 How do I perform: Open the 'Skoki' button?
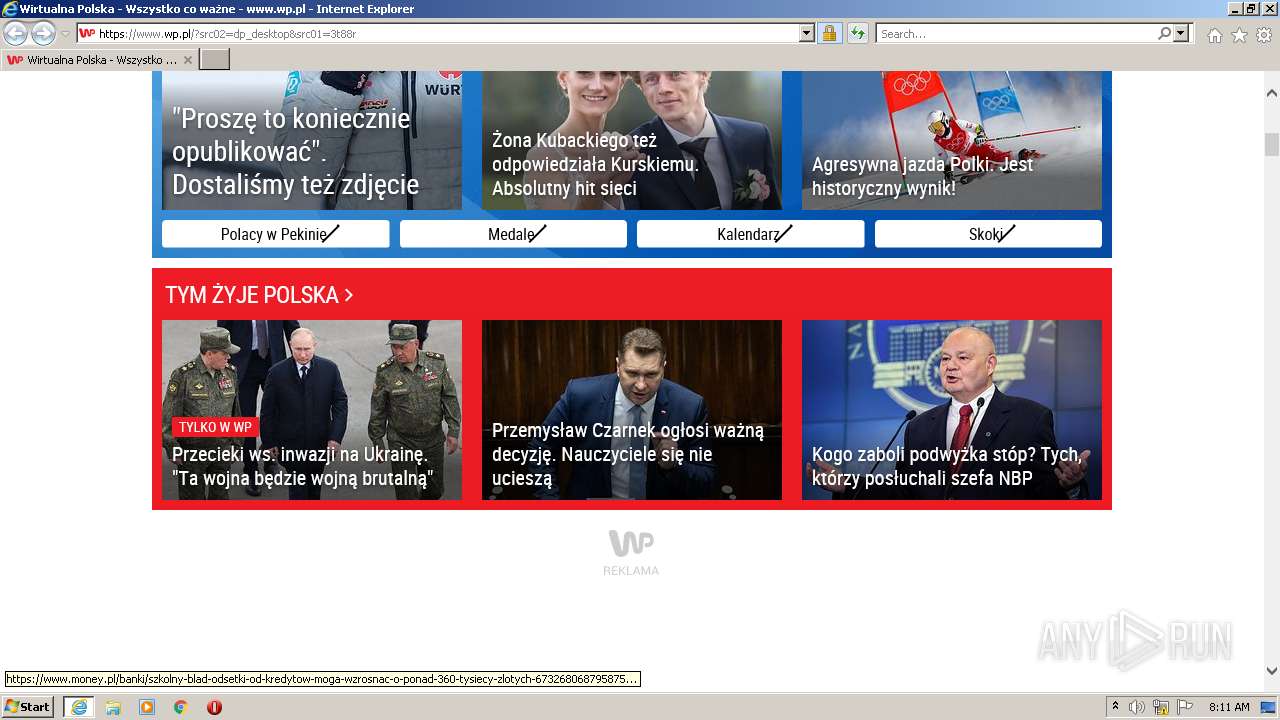tap(988, 234)
